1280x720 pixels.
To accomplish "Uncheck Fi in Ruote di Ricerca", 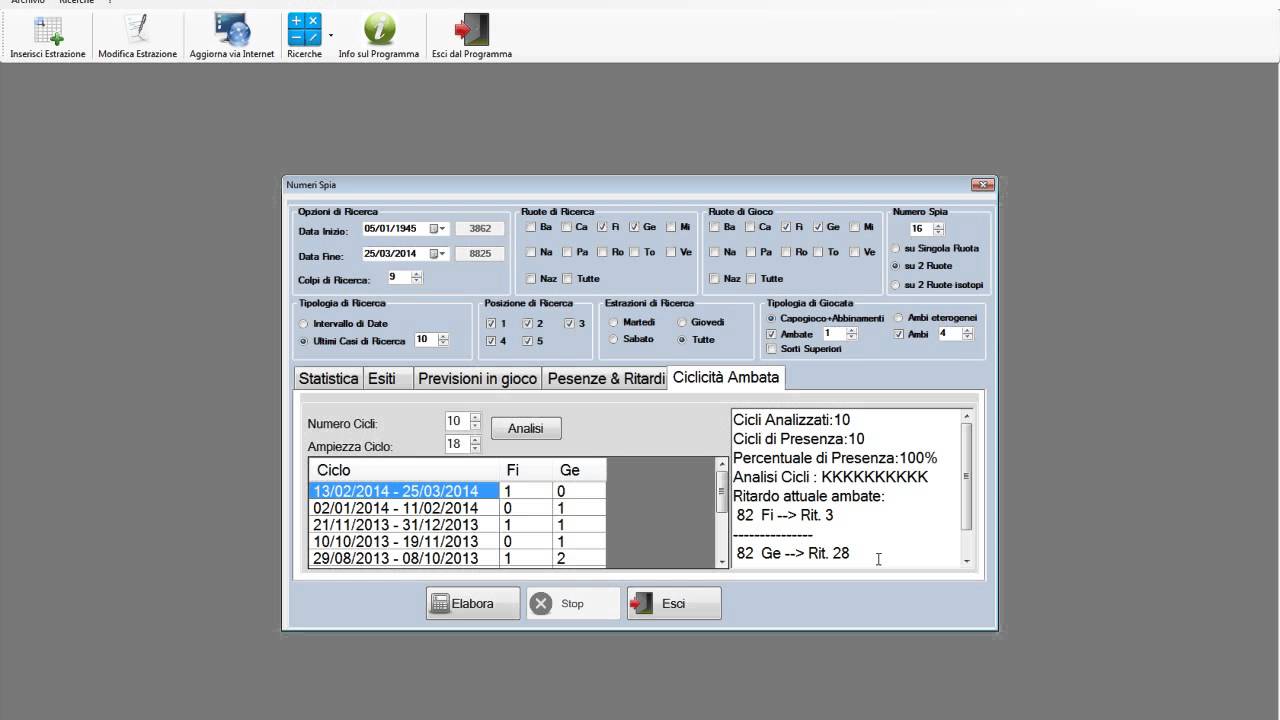I will point(602,227).
